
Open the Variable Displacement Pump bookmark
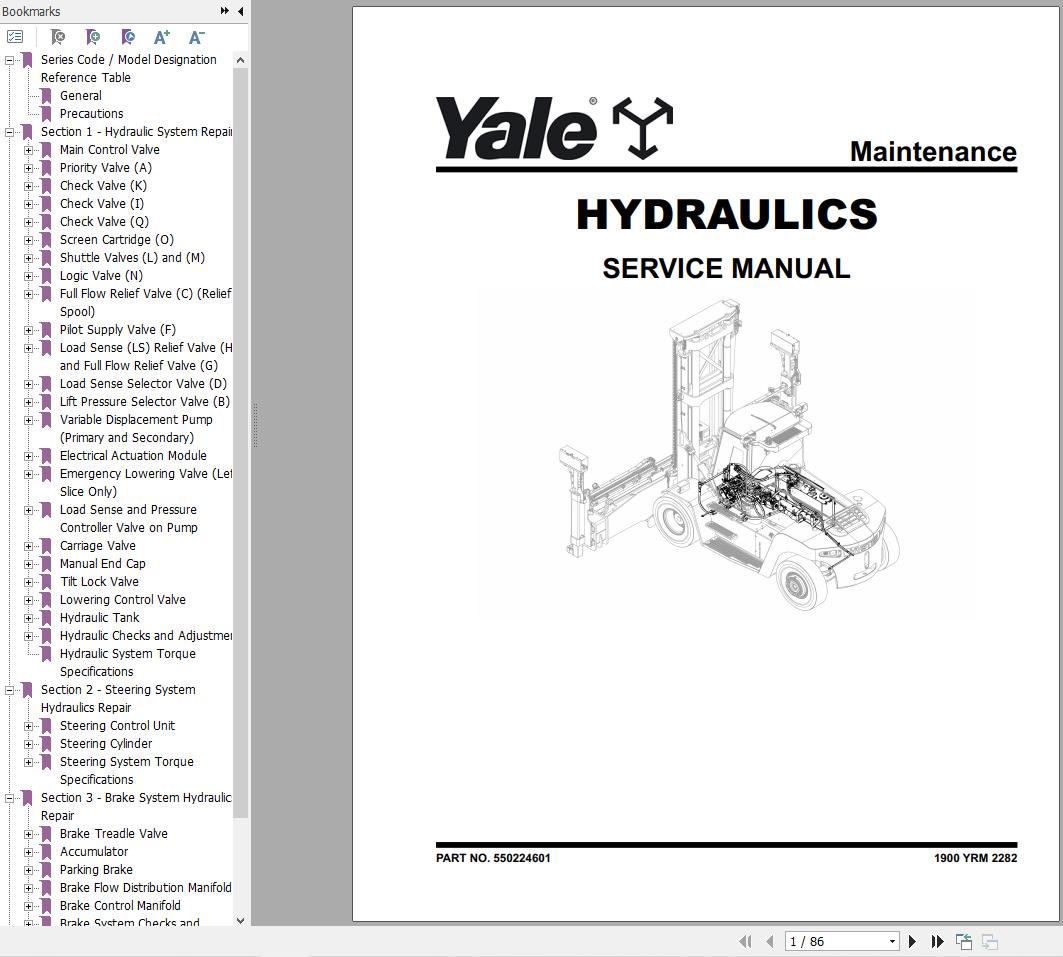tap(136, 429)
